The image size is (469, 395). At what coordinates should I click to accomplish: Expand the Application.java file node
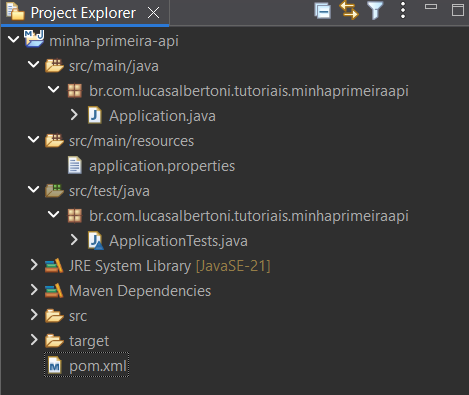coord(74,115)
